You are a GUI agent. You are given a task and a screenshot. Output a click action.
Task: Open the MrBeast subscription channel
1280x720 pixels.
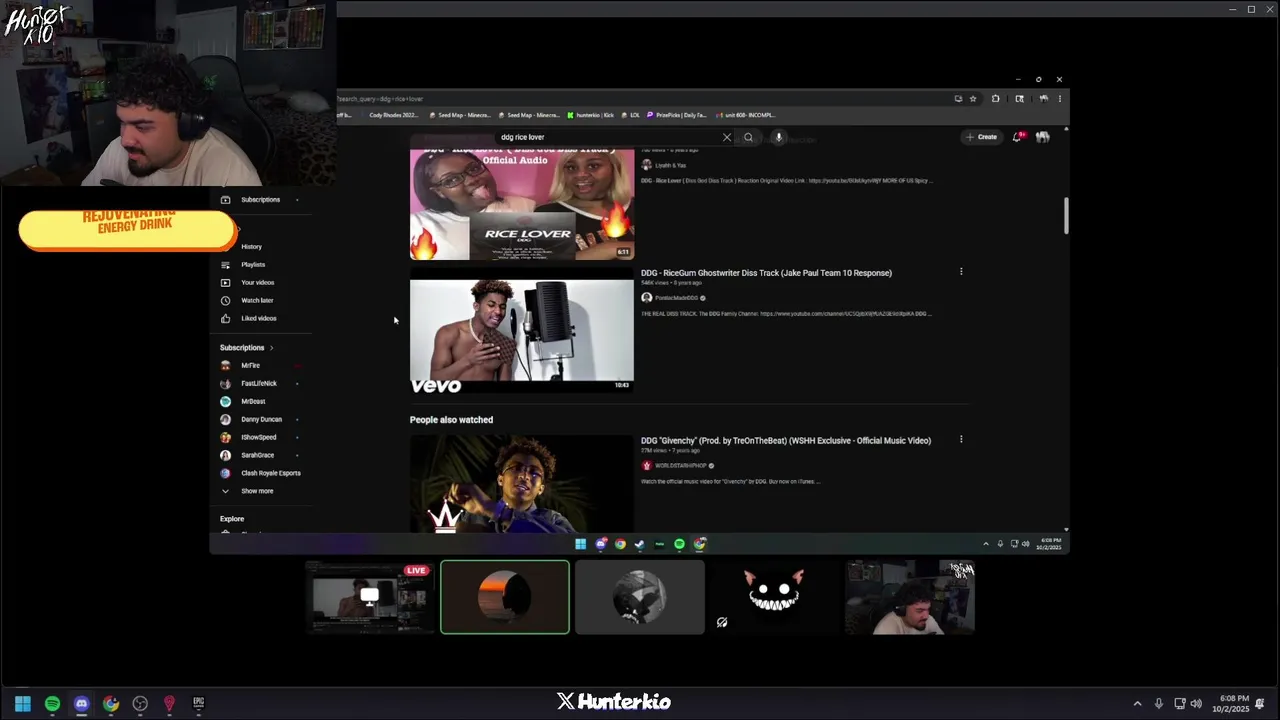click(253, 401)
